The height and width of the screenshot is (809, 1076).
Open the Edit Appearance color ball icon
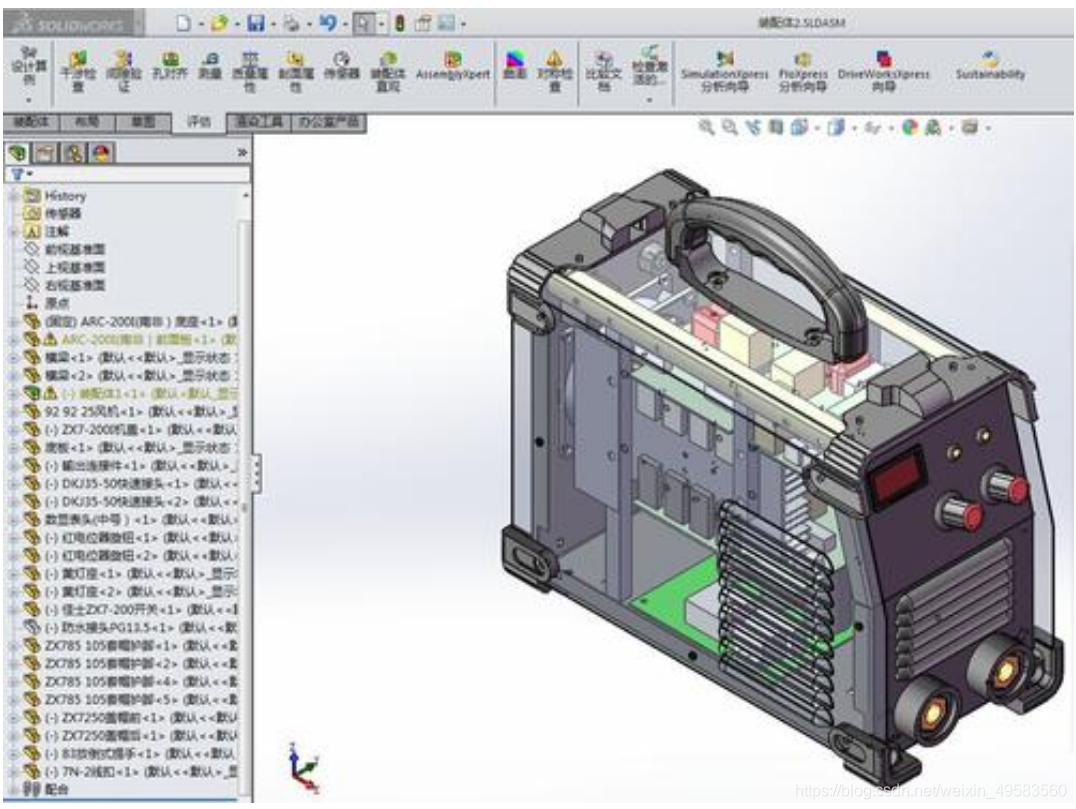910,127
